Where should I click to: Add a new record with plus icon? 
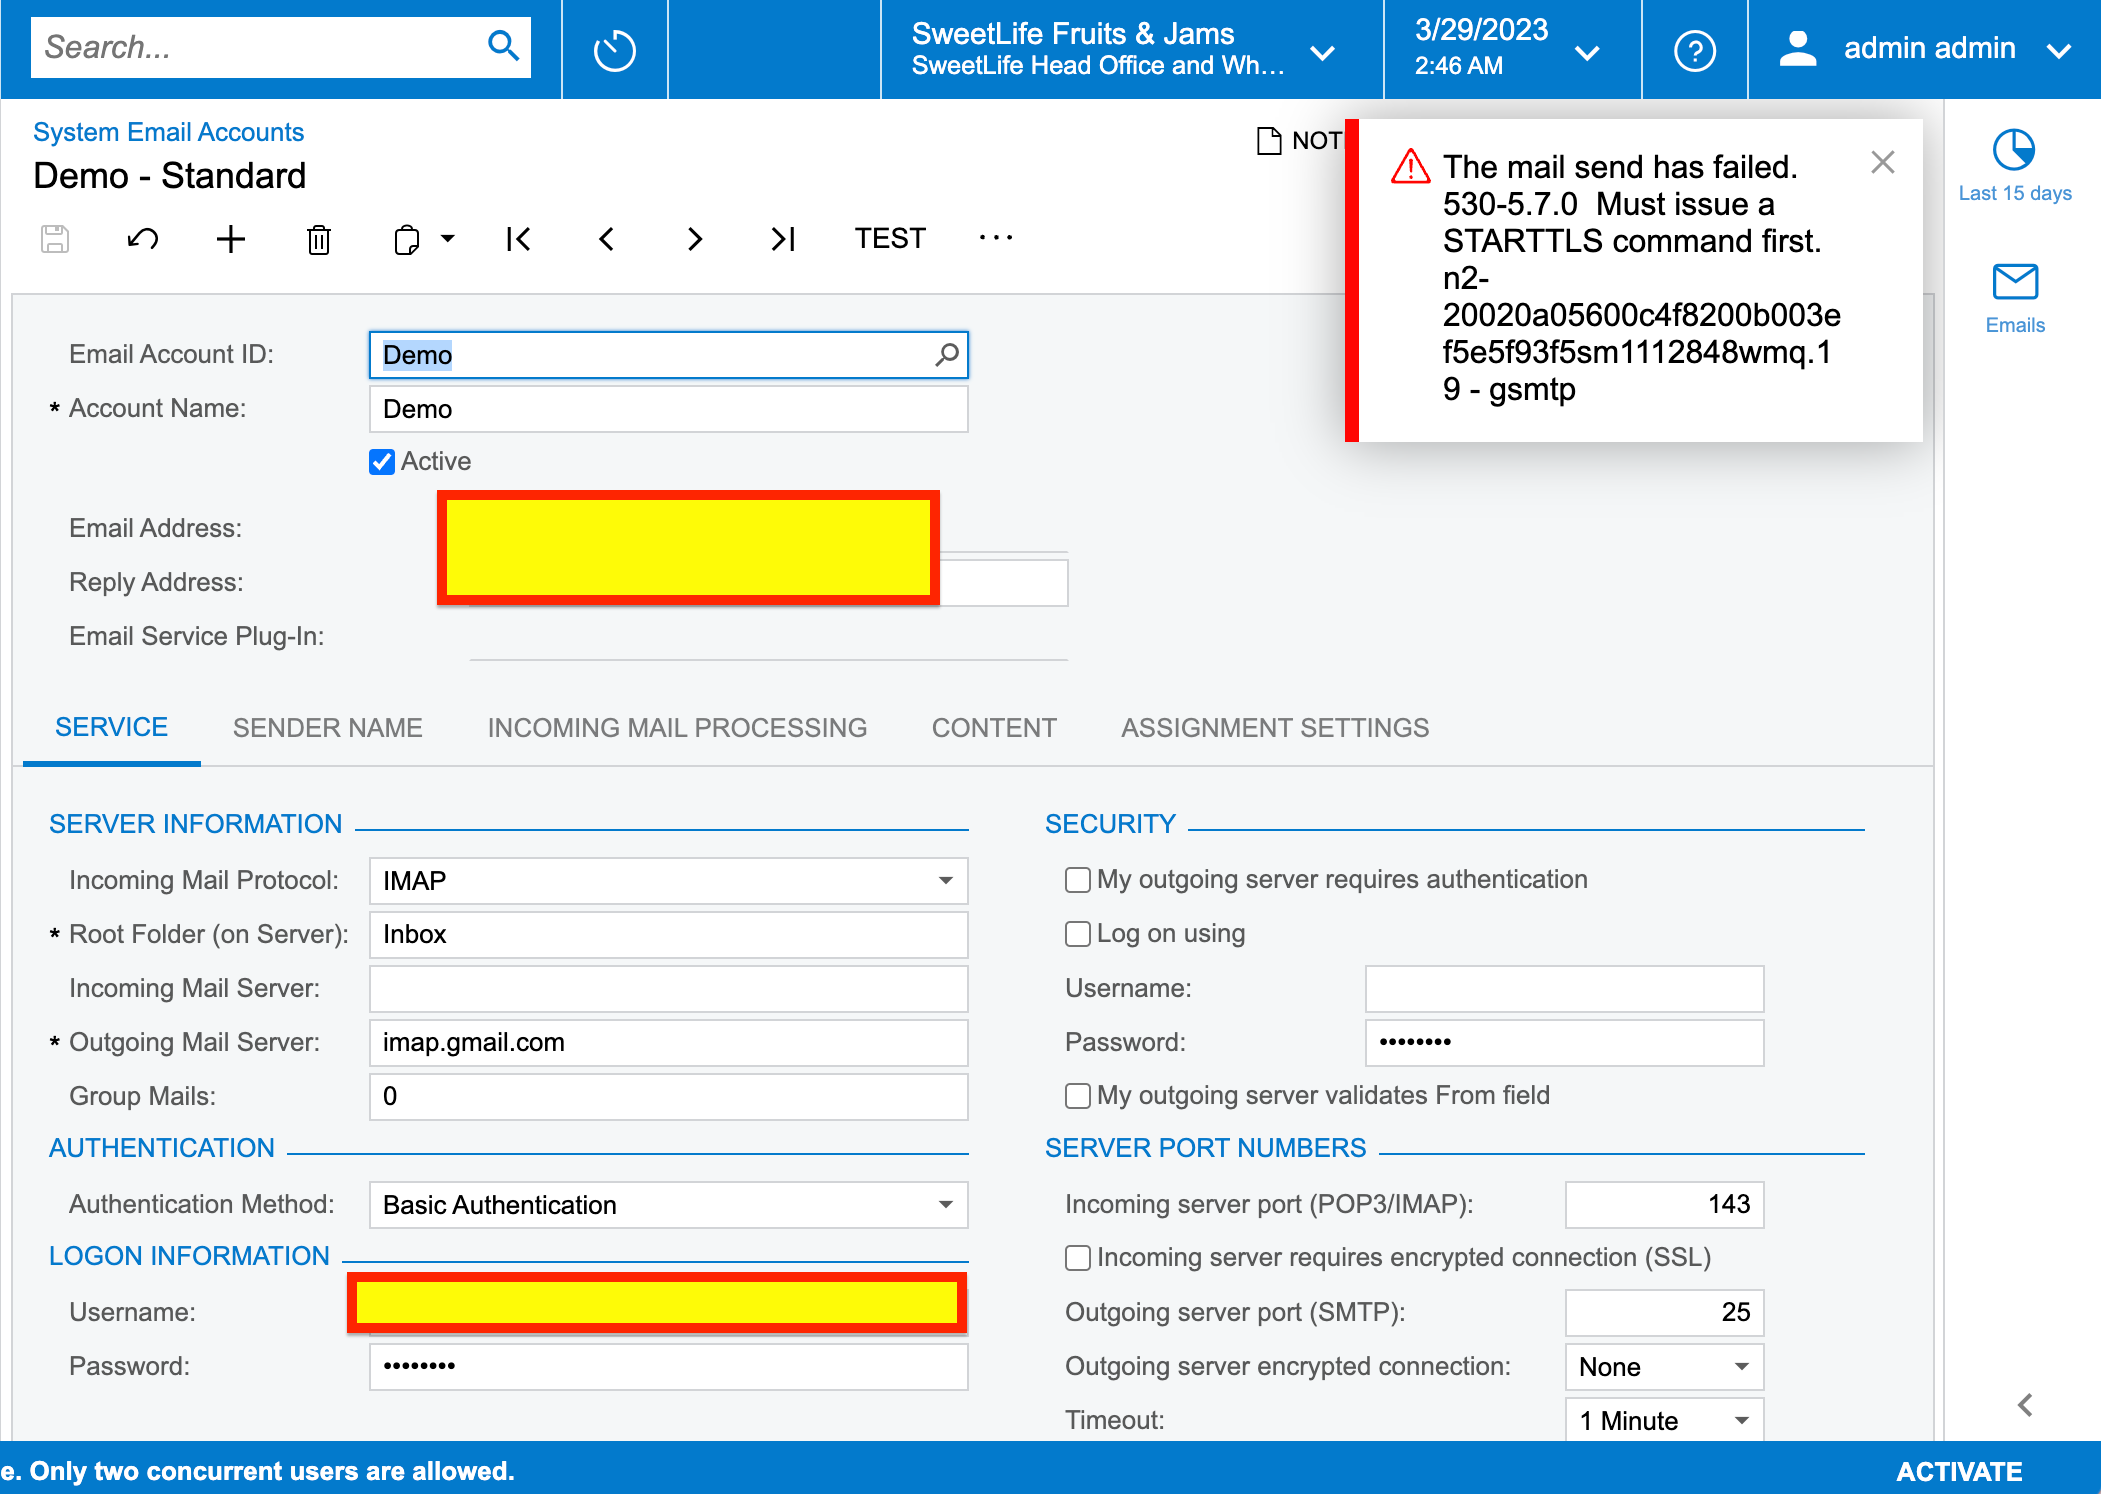click(x=231, y=239)
